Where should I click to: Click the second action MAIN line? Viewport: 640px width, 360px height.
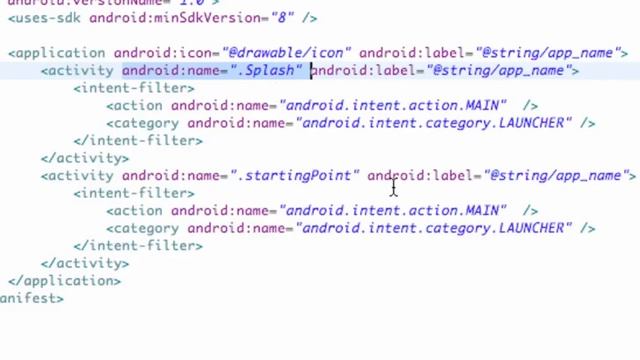[x=322, y=211]
